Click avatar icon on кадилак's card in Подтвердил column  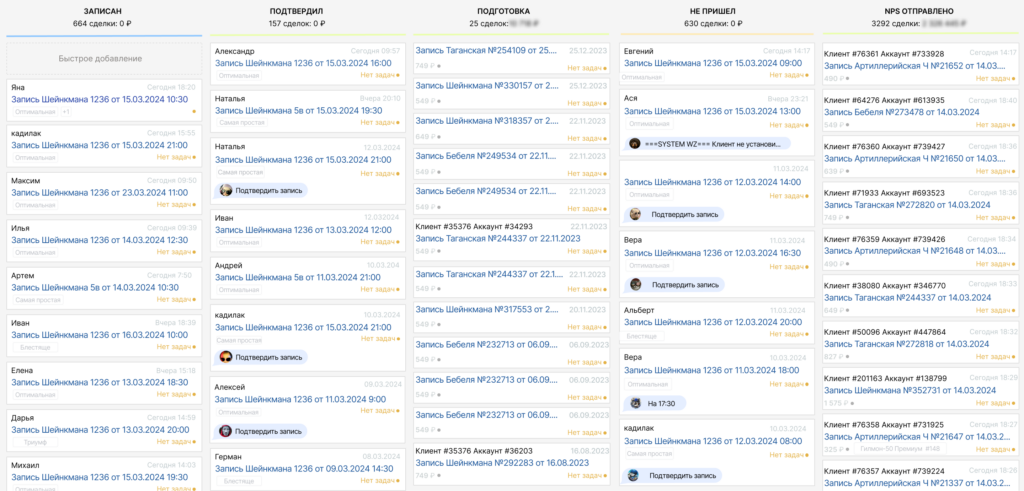[226, 357]
